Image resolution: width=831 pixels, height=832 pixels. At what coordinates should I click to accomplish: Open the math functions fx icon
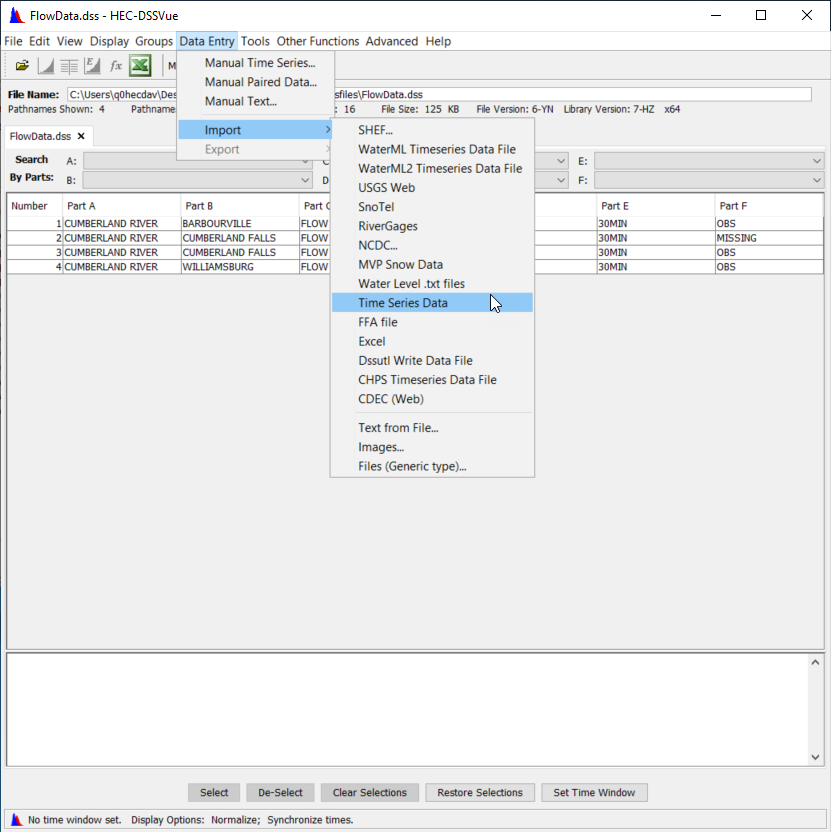[116, 66]
